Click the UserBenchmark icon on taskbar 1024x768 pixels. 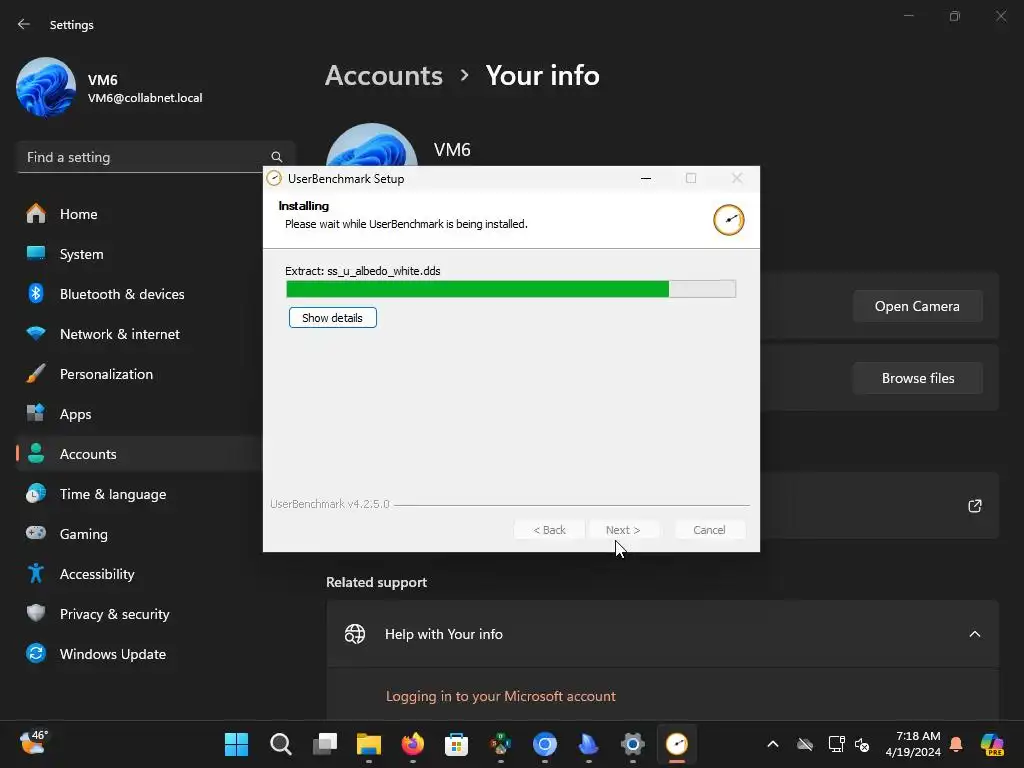[x=677, y=744]
